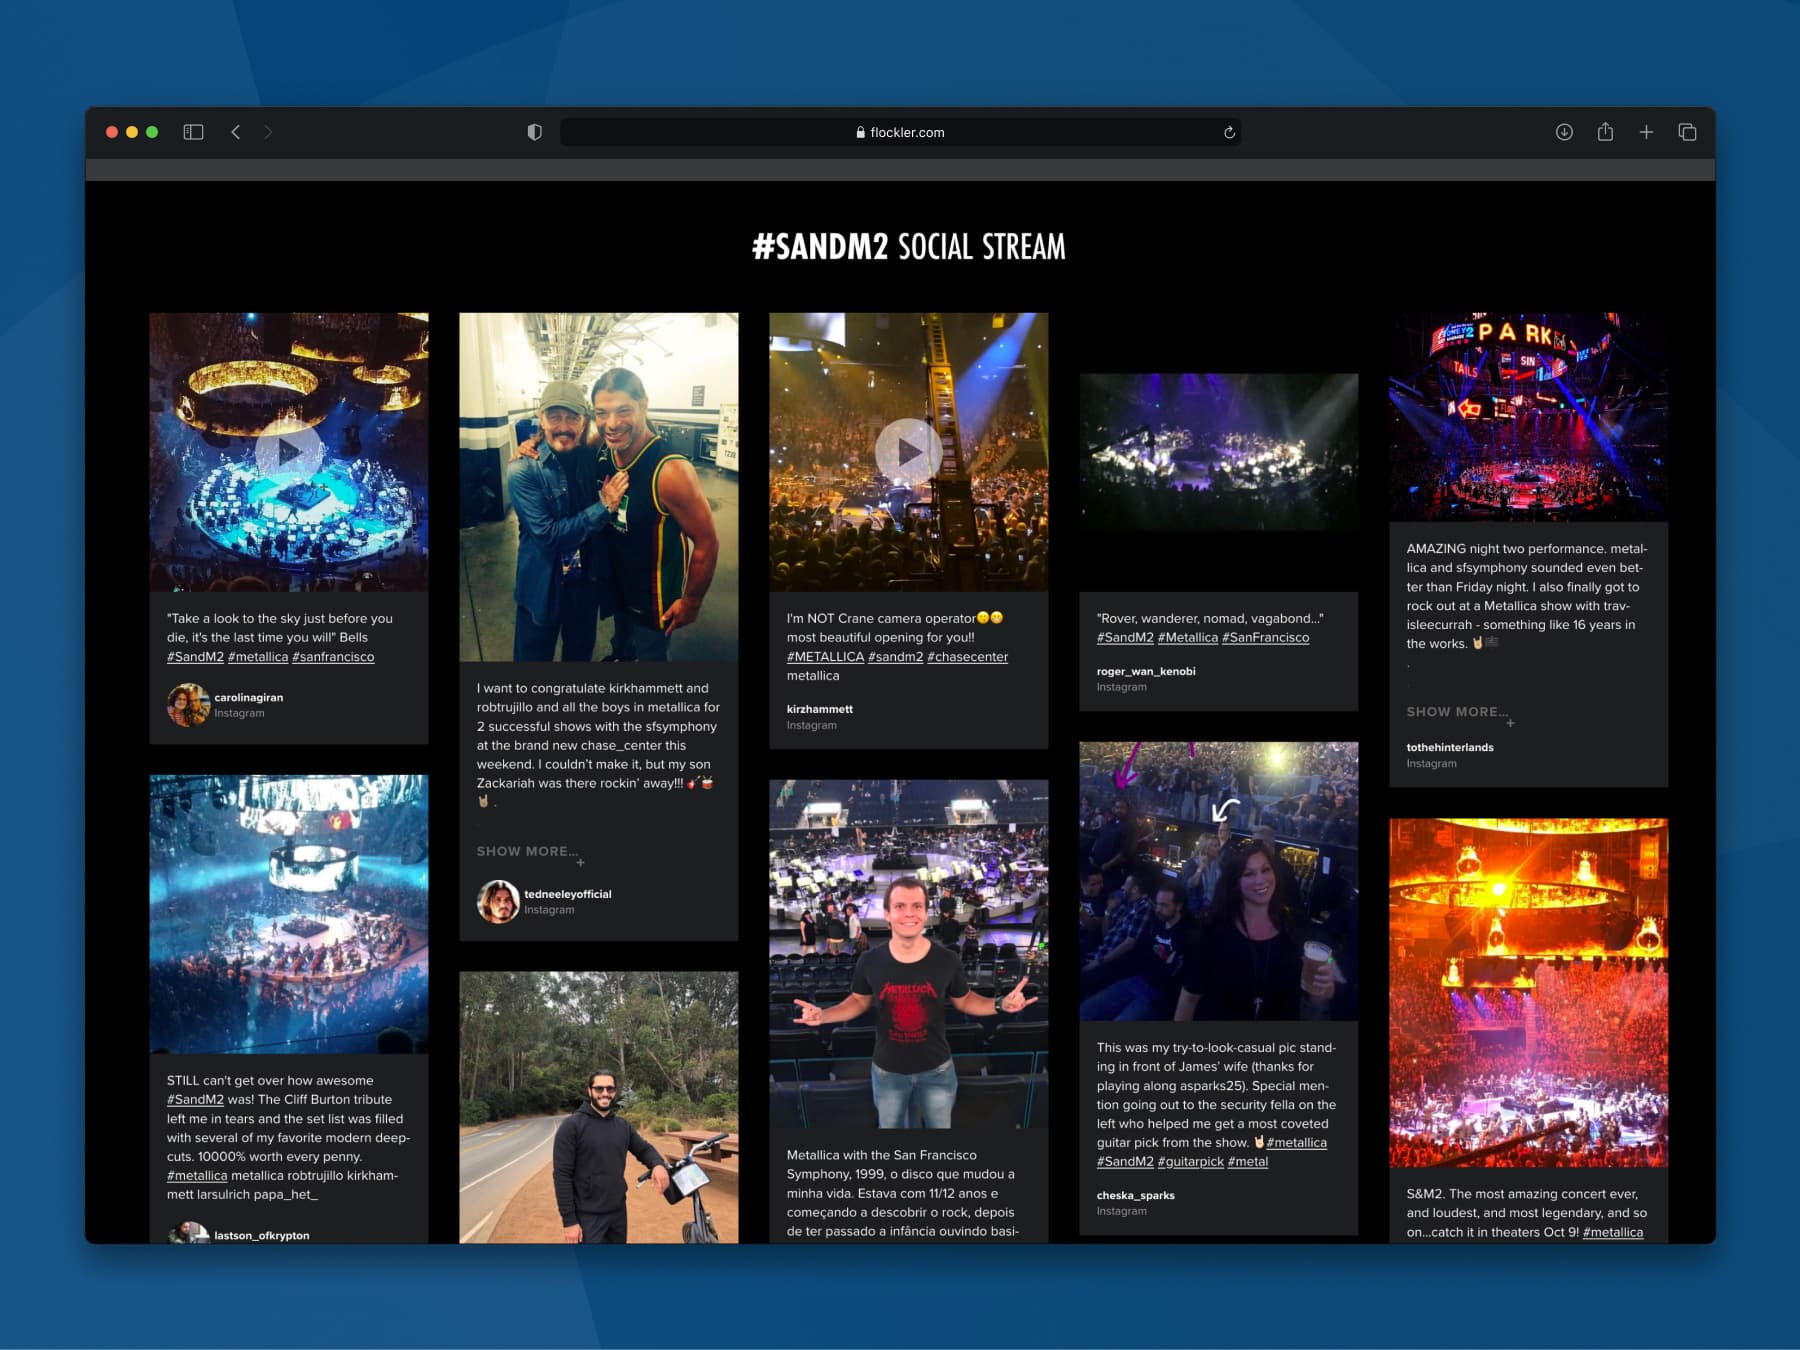The image size is (1800, 1350).
Task: Click the #SANDM2 SOCIAL STREAM heading
Action: click(x=908, y=247)
